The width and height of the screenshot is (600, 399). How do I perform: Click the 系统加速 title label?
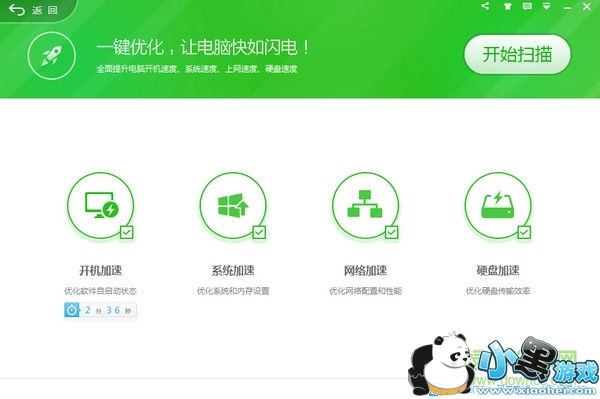[x=233, y=270]
